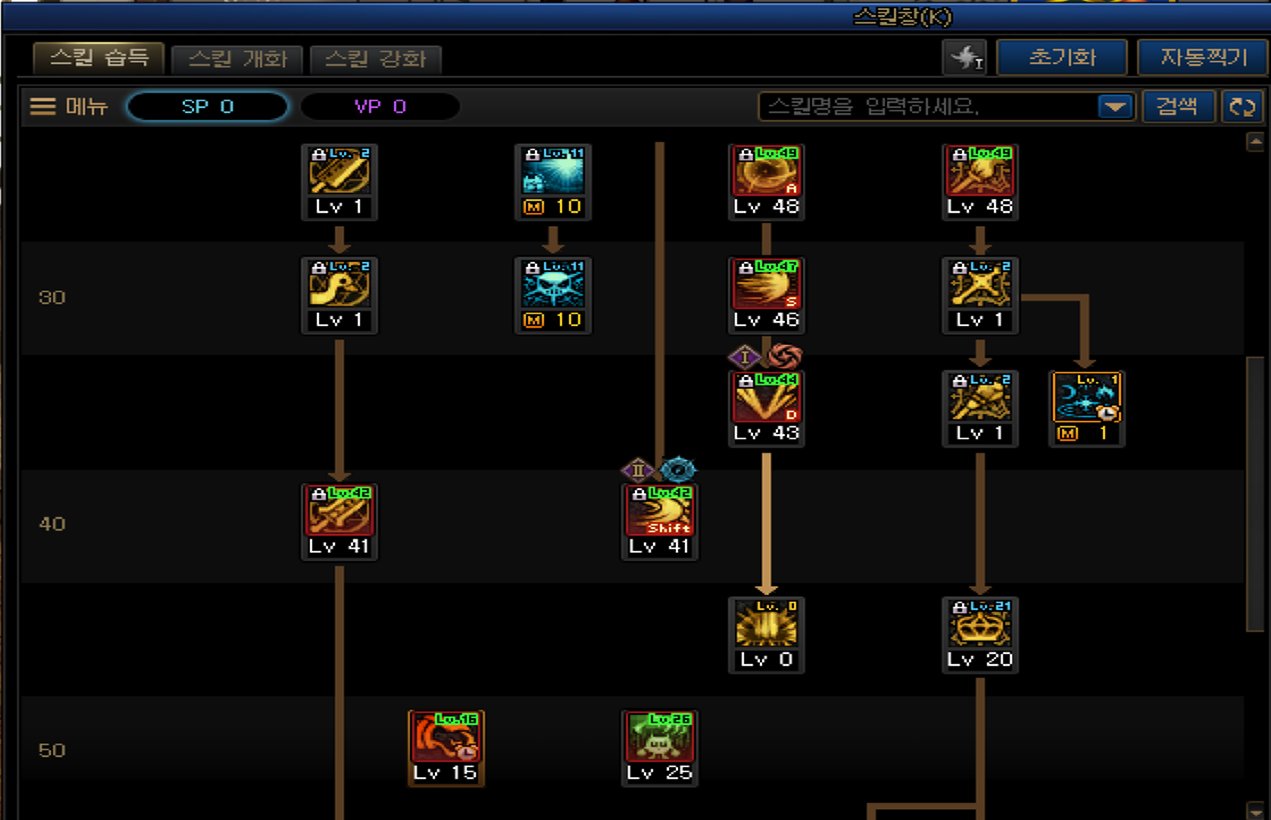Click the 초기화 reset button
This screenshot has width=1271, height=820.
click(1062, 58)
